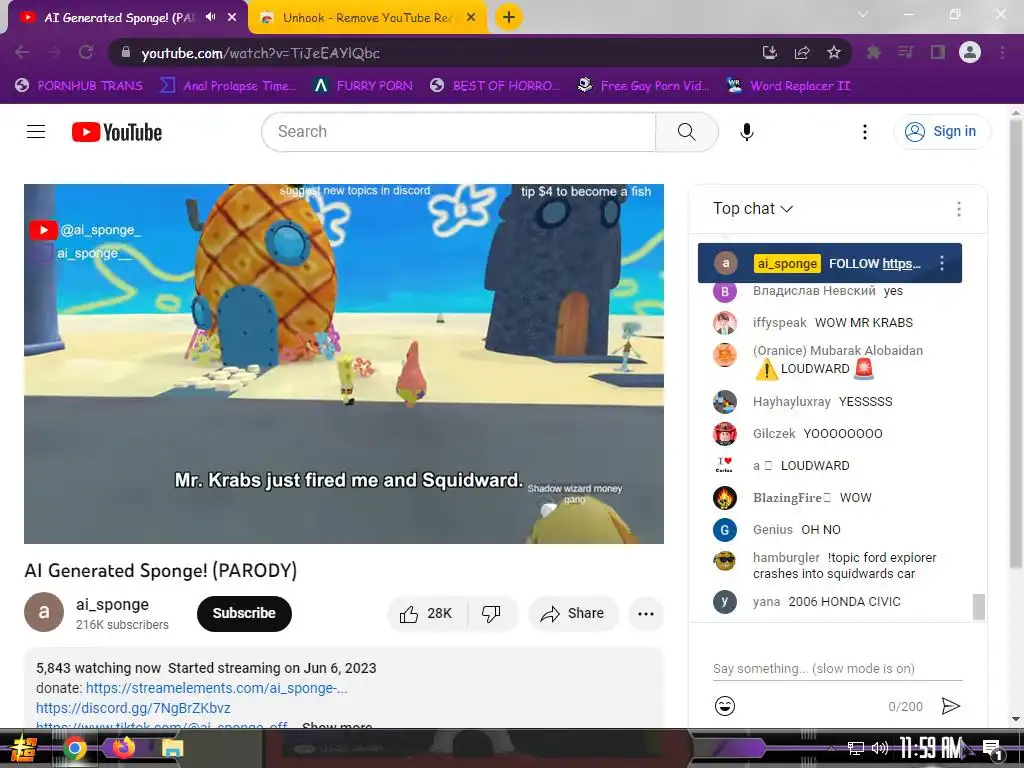This screenshot has height=768, width=1024.
Task: Open the YouTube hamburger guide menu
Action: coord(36,132)
